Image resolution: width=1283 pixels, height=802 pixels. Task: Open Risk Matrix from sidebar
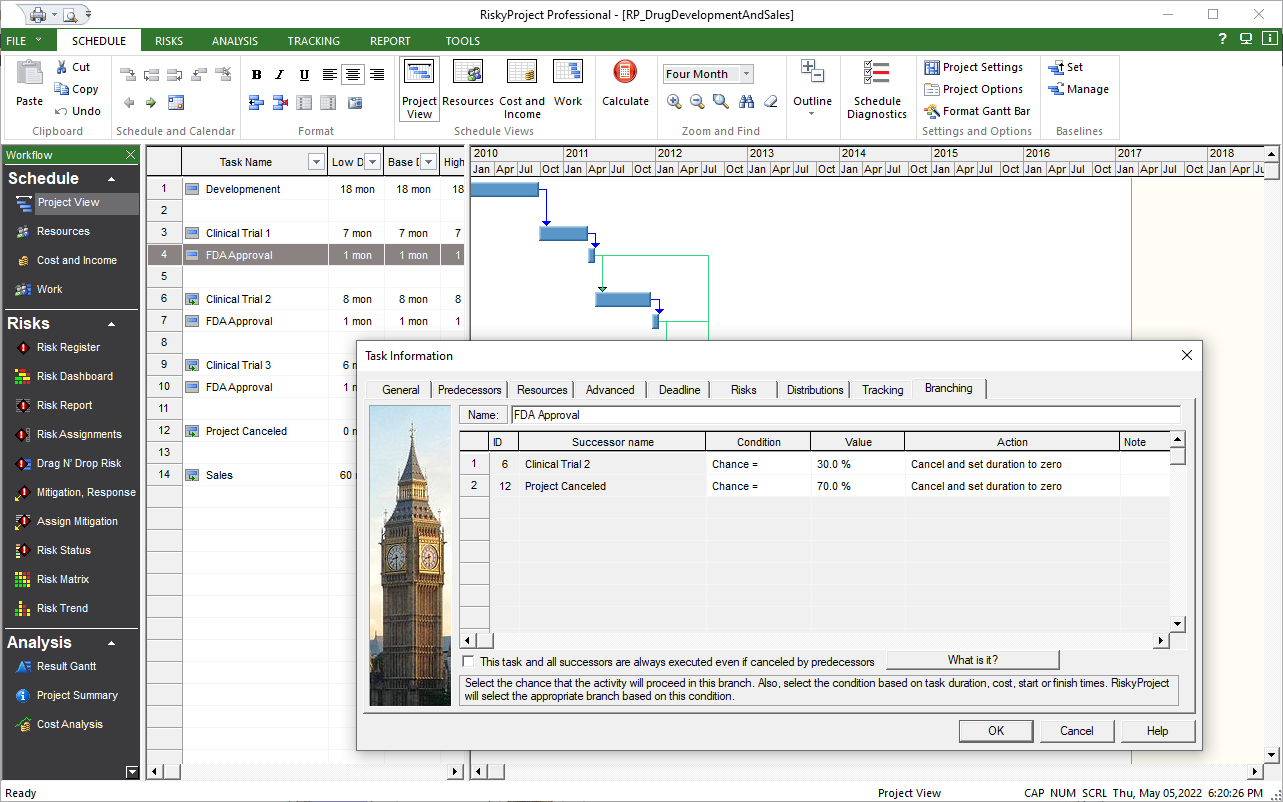[62, 579]
